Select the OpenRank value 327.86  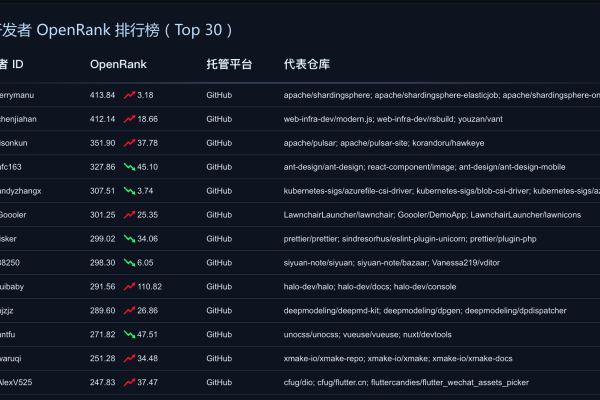[x=102, y=167]
